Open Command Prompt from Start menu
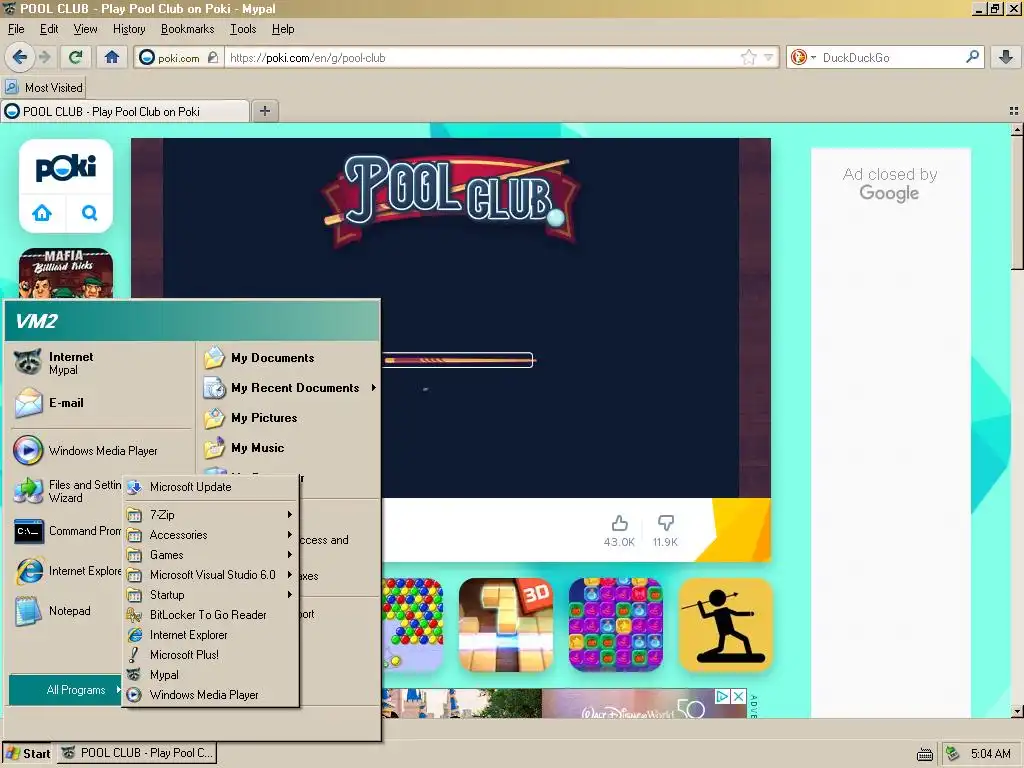 67,532
